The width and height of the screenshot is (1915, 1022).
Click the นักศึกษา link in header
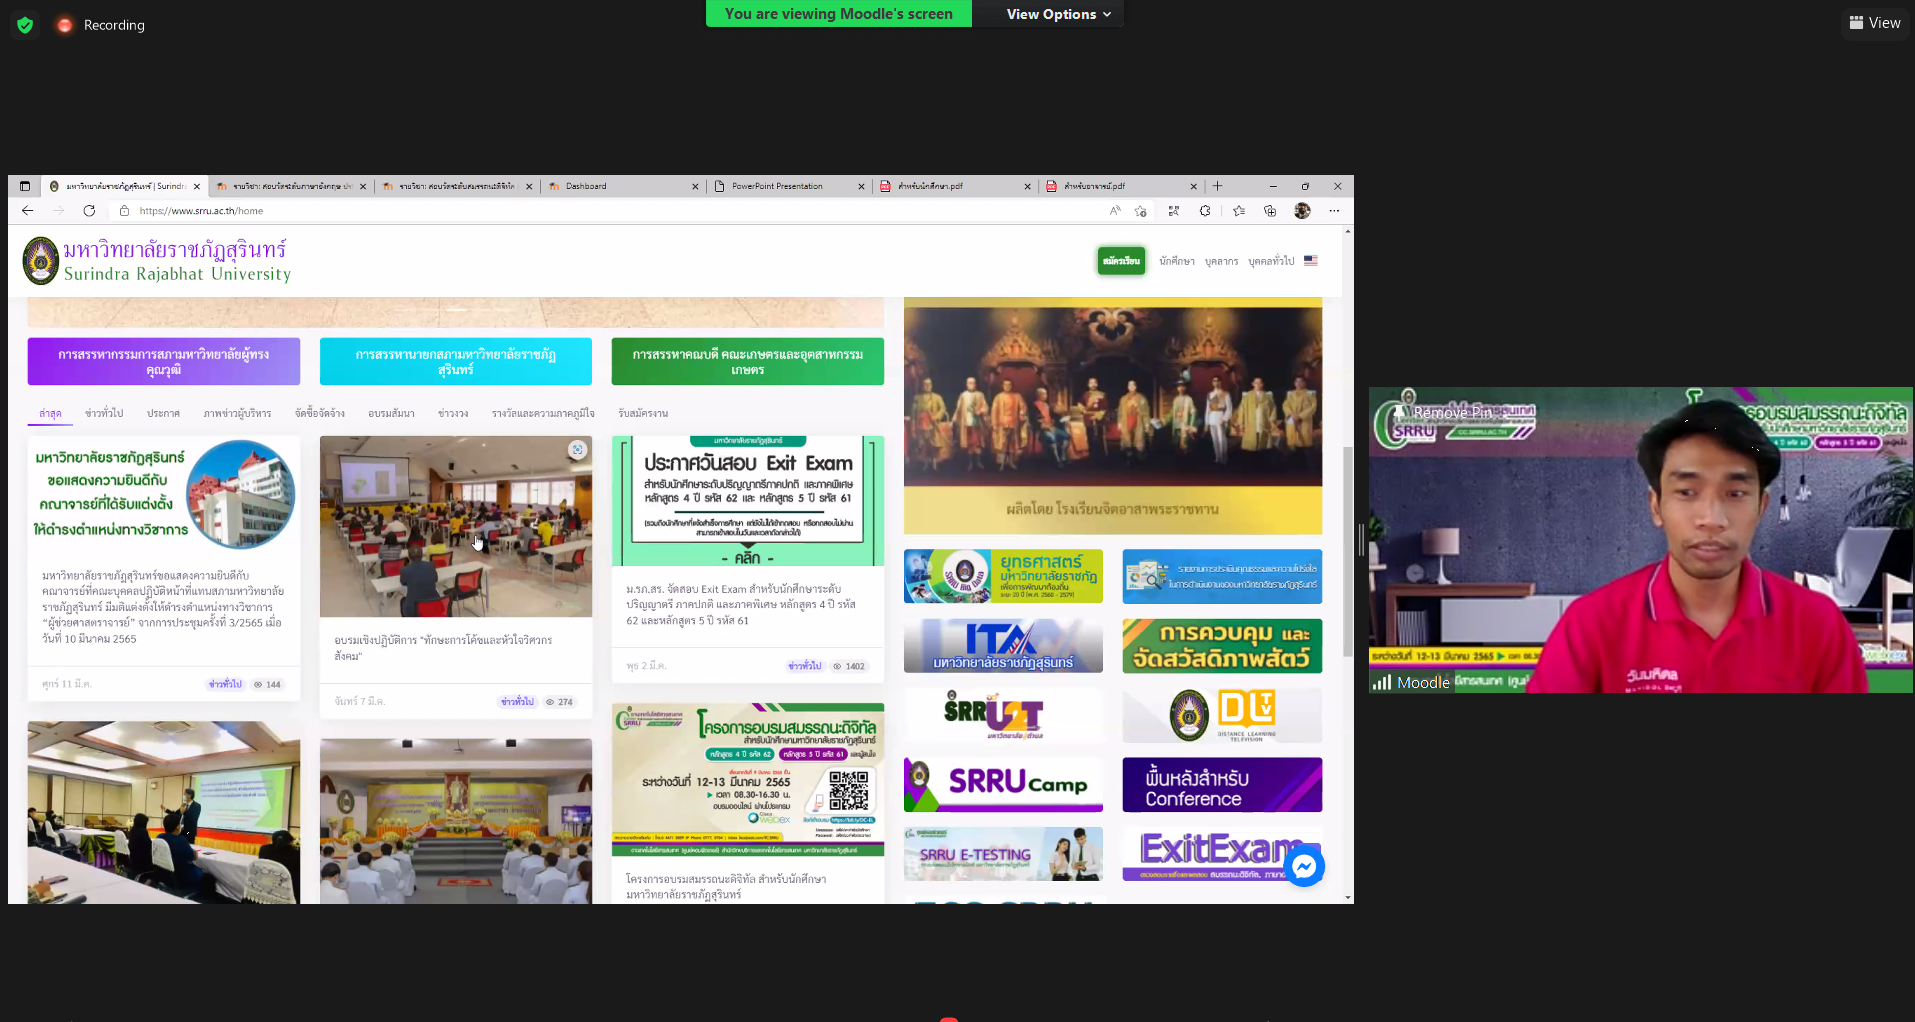(x=1177, y=261)
